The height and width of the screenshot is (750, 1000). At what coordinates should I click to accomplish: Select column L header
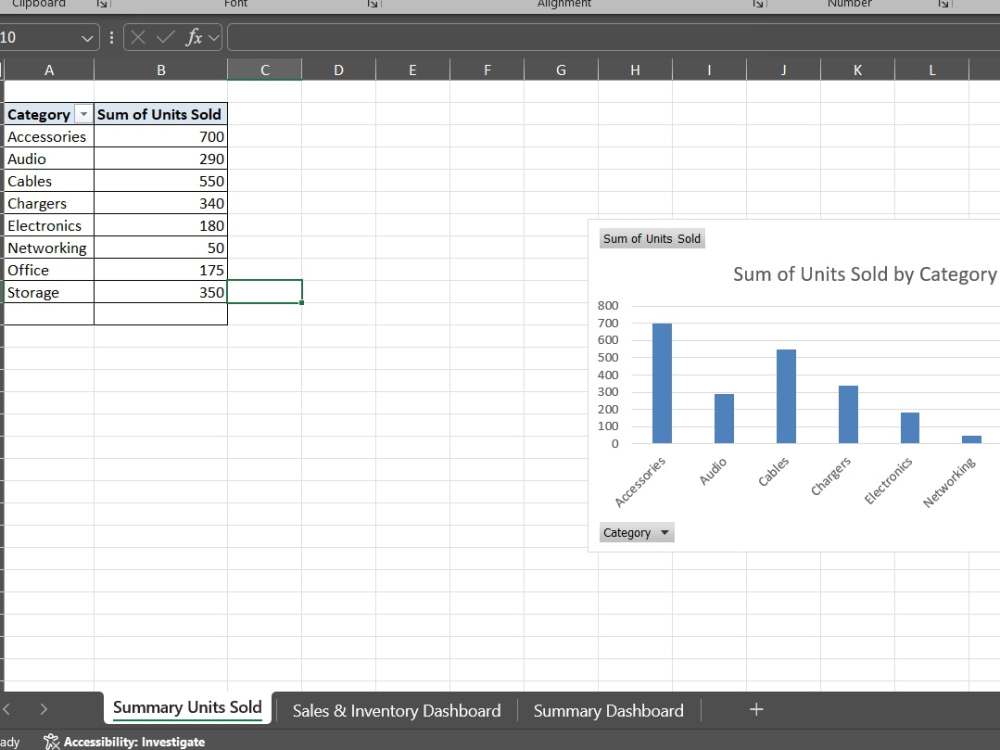pos(932,70)
